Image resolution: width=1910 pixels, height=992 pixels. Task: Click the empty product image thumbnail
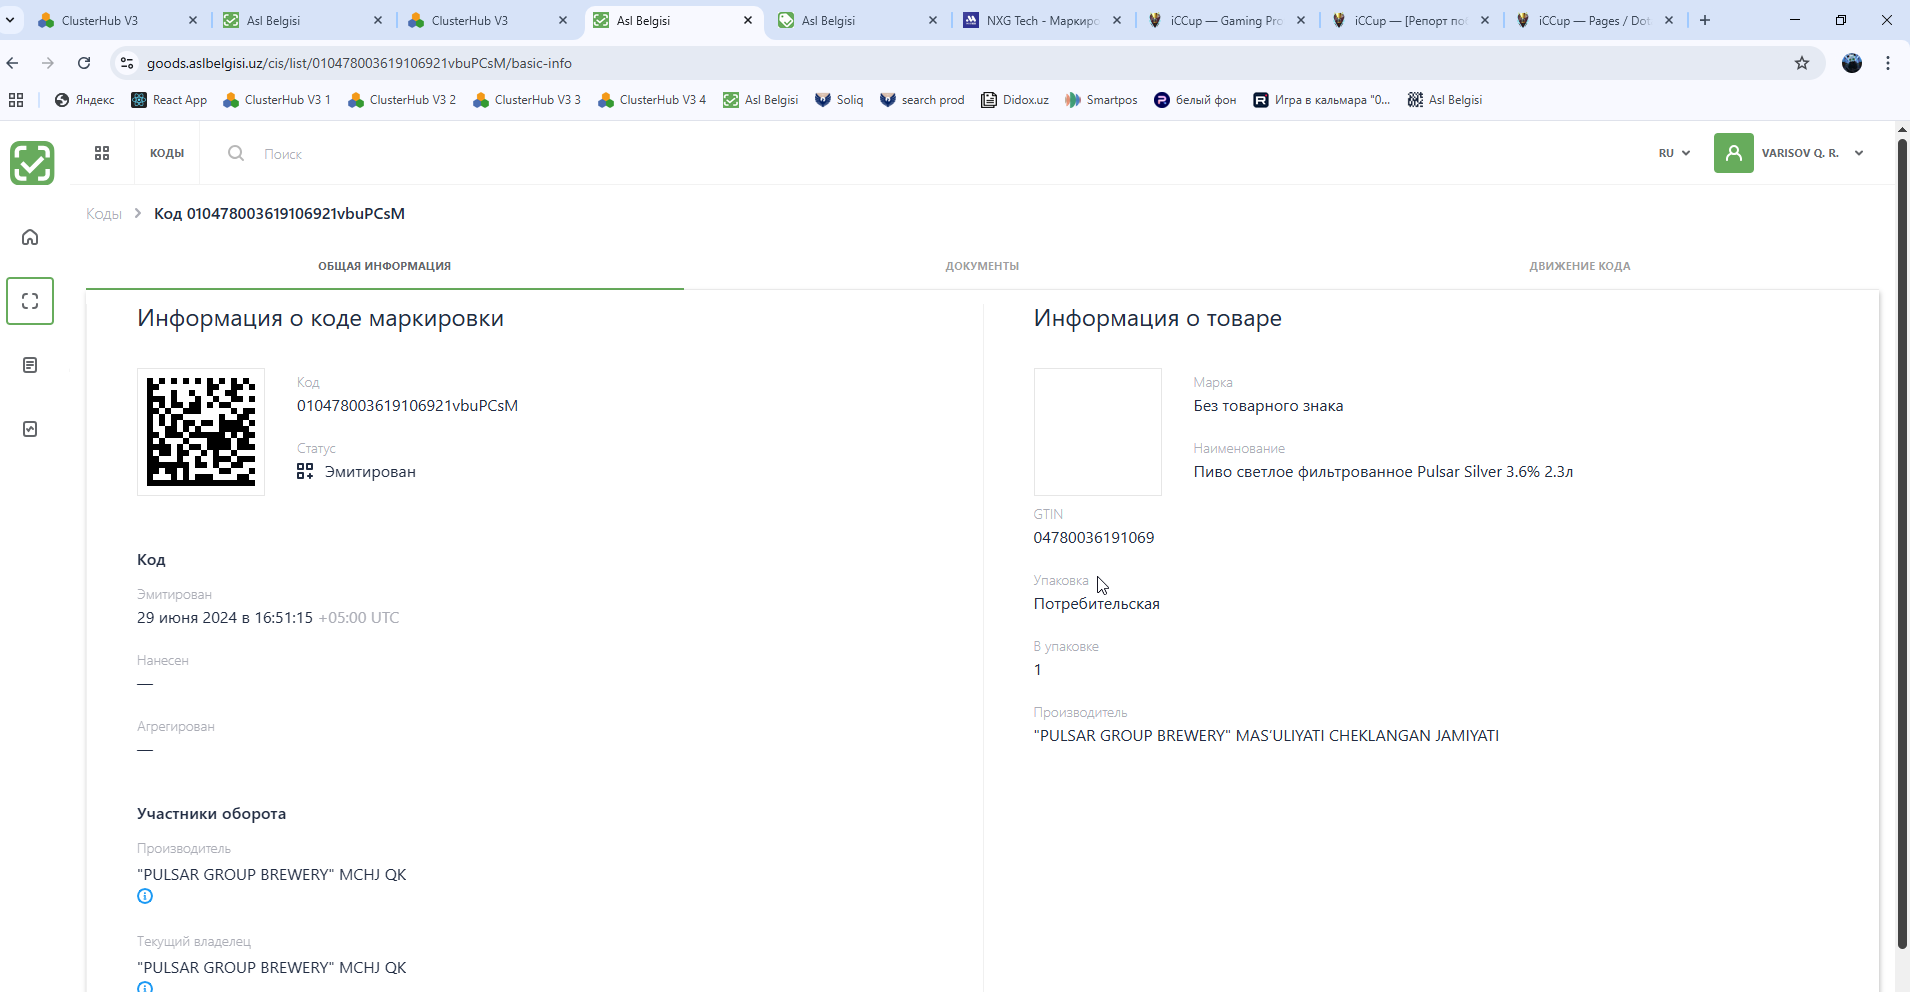click(x=1097, y=432)
